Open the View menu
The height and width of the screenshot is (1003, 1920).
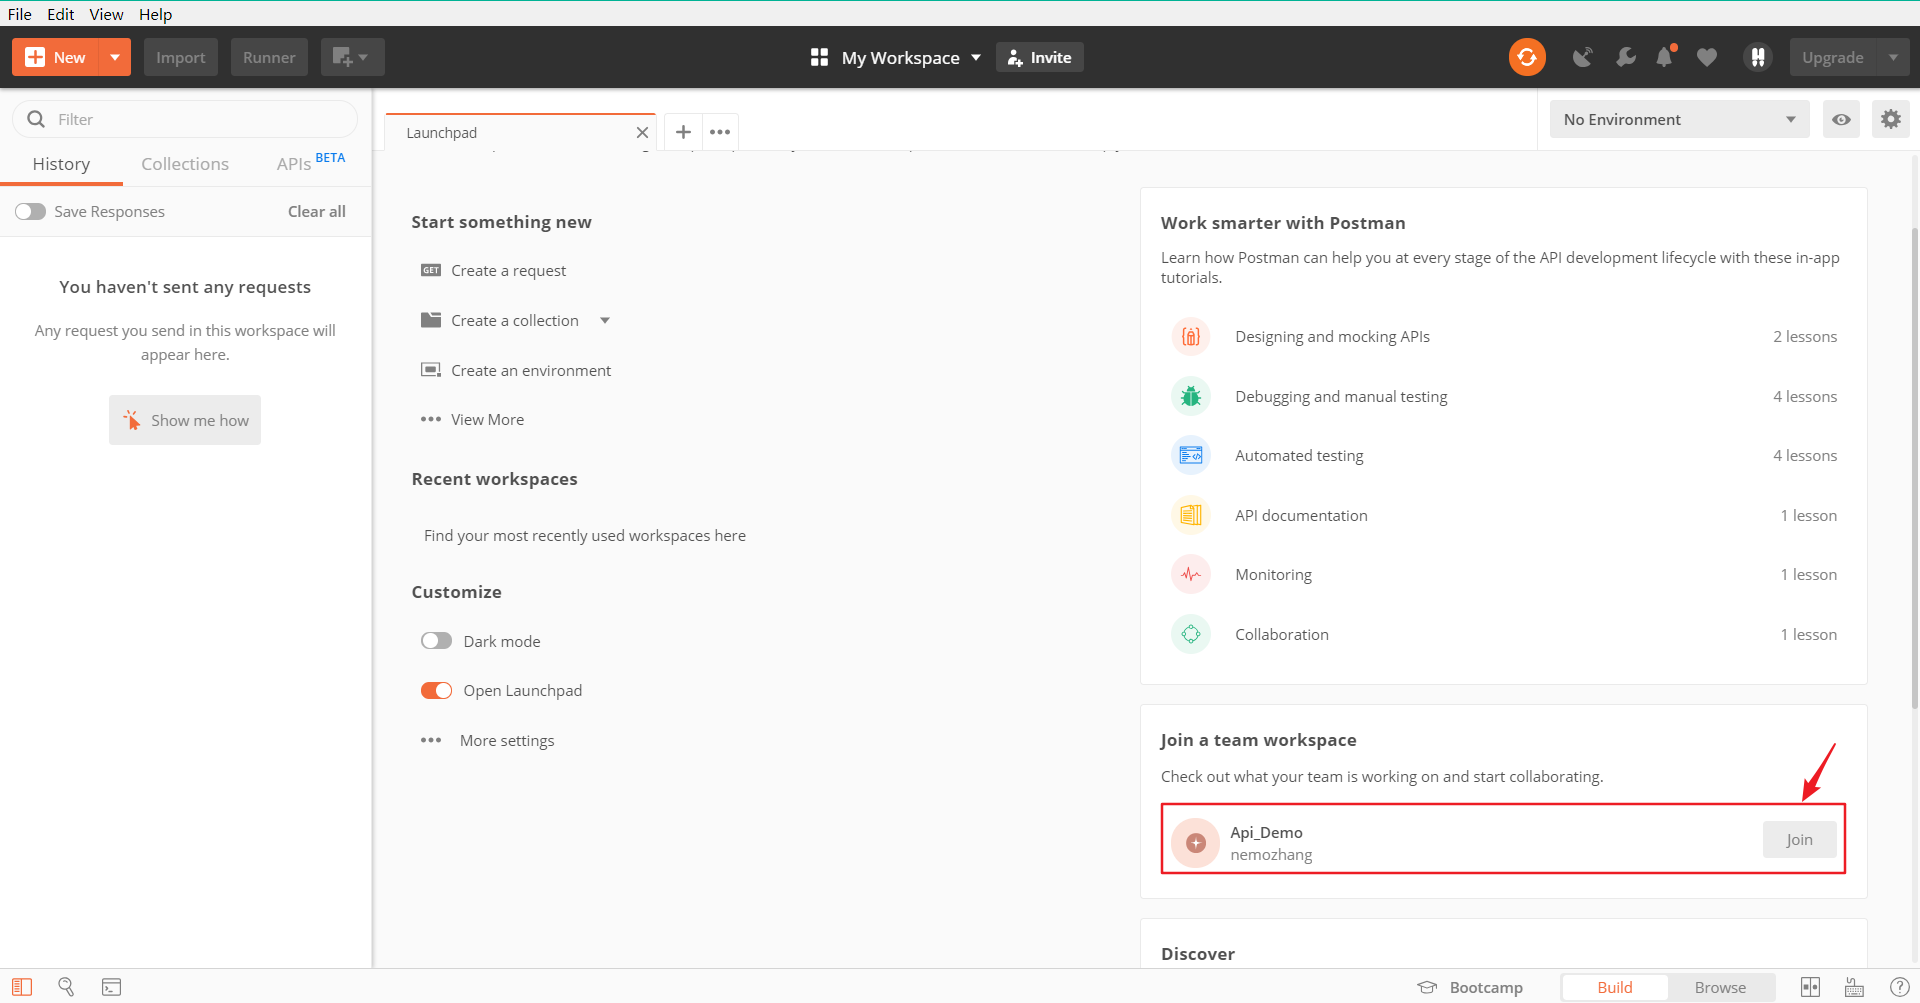106,14
